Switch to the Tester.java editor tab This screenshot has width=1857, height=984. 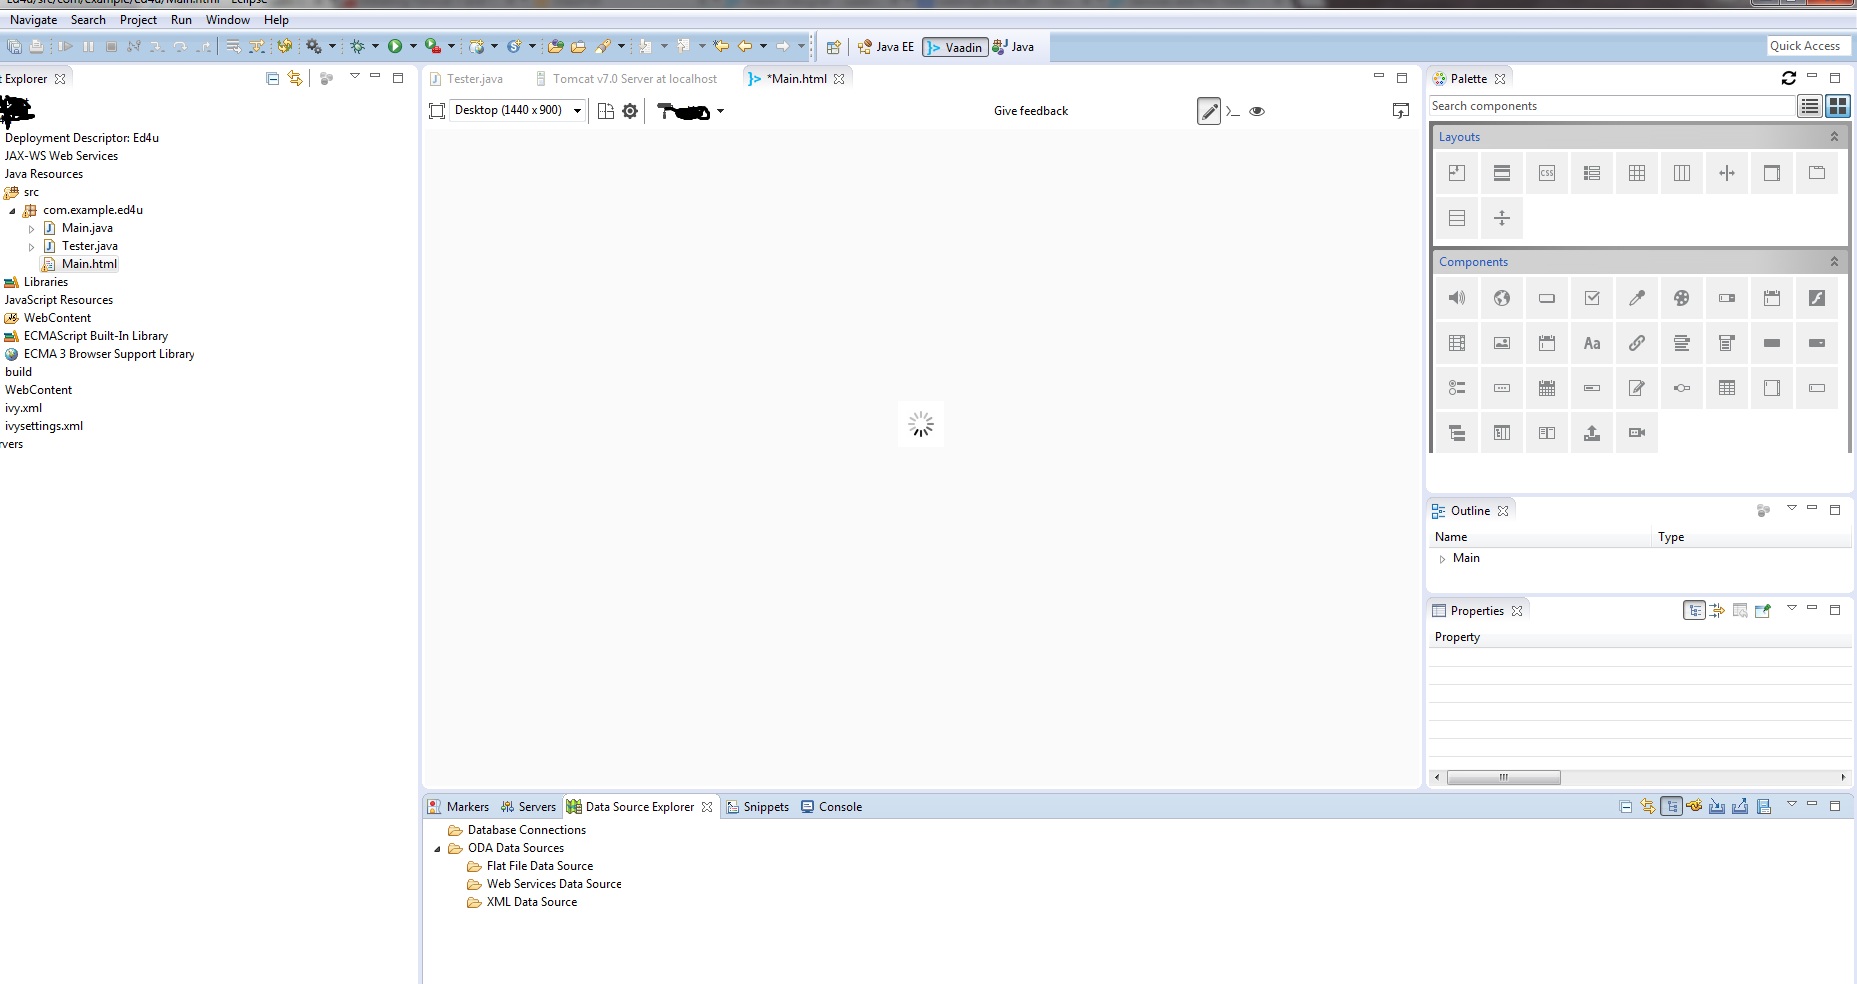[x=474, y=79]
